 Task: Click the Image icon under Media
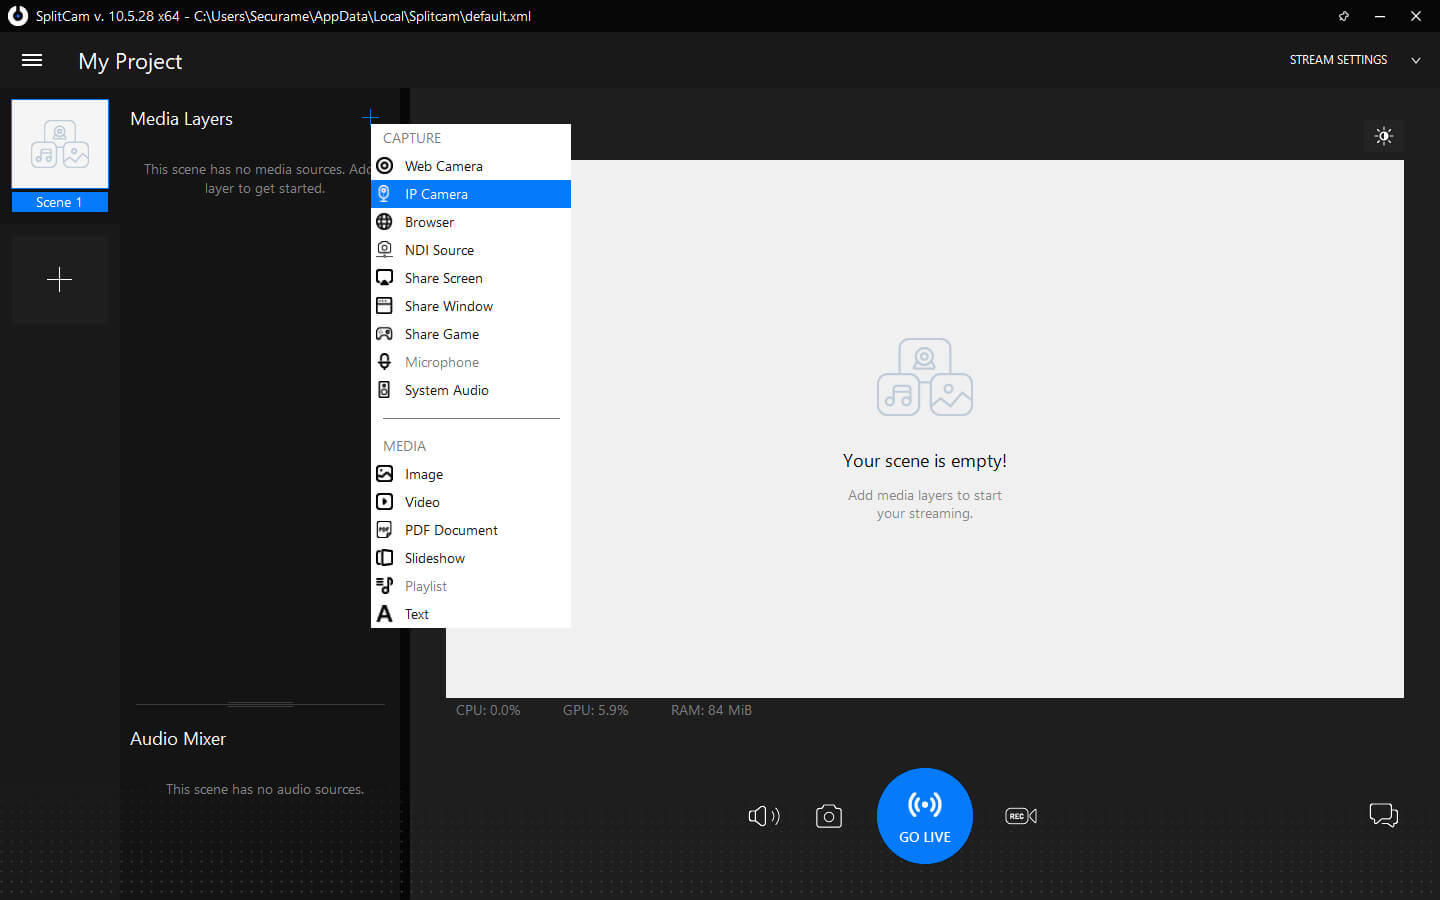[384, 474]
